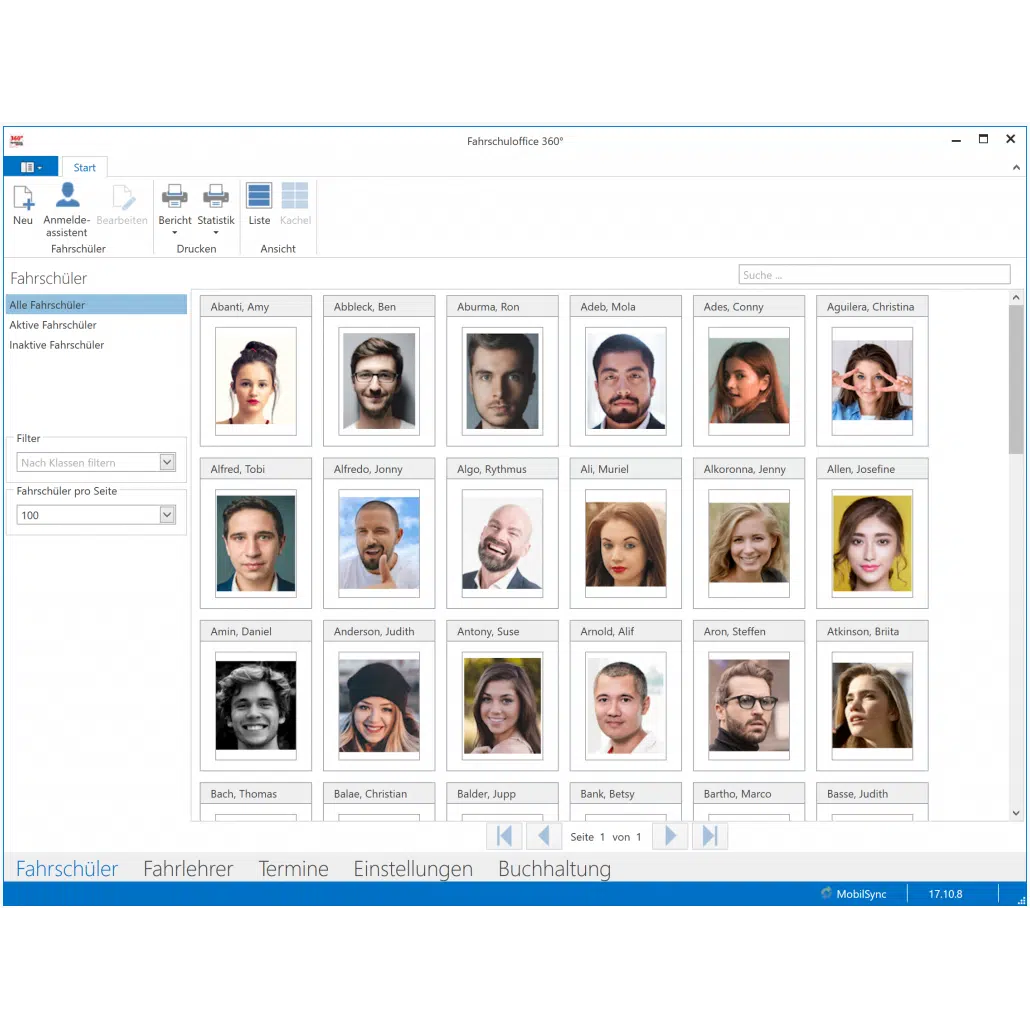
Task: Go to the next page arrow
Action: click(670, 836)
